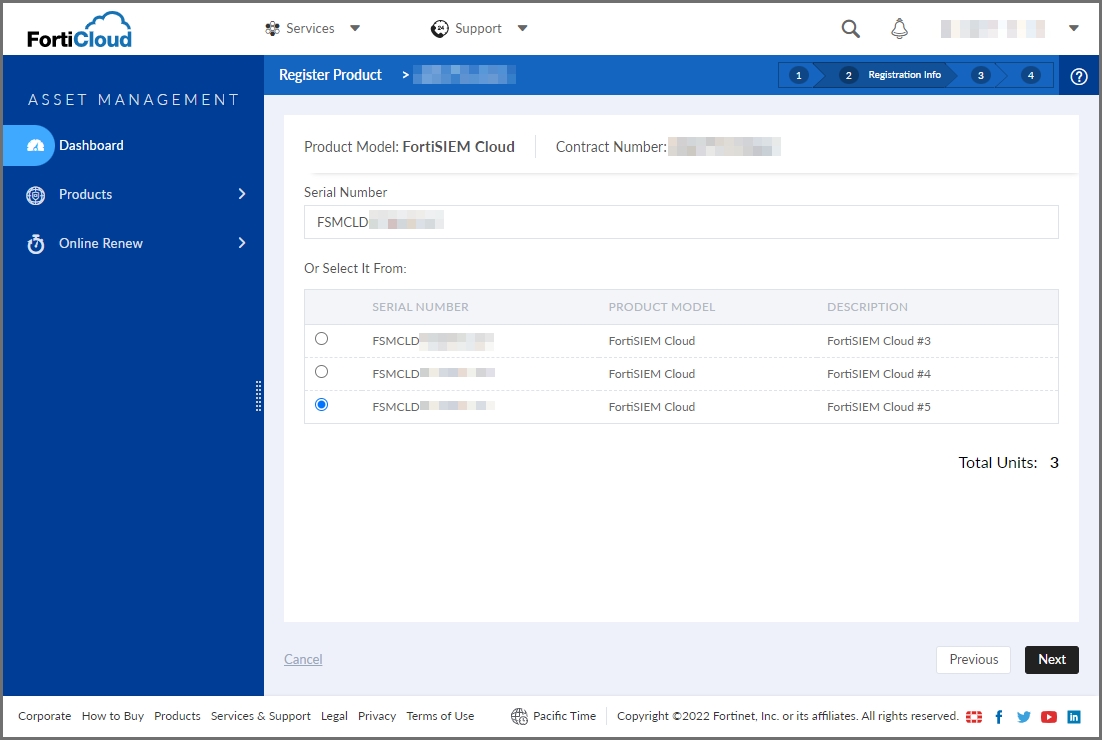The width and height of the screenshot is (1102, 740).
Task: Select the FortiSIEM Cloud #5 radio button
Action: 321,405
